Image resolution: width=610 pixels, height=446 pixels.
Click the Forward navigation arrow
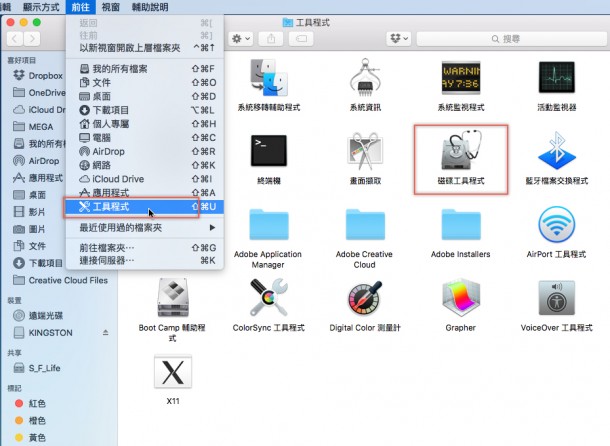point(32,39)
